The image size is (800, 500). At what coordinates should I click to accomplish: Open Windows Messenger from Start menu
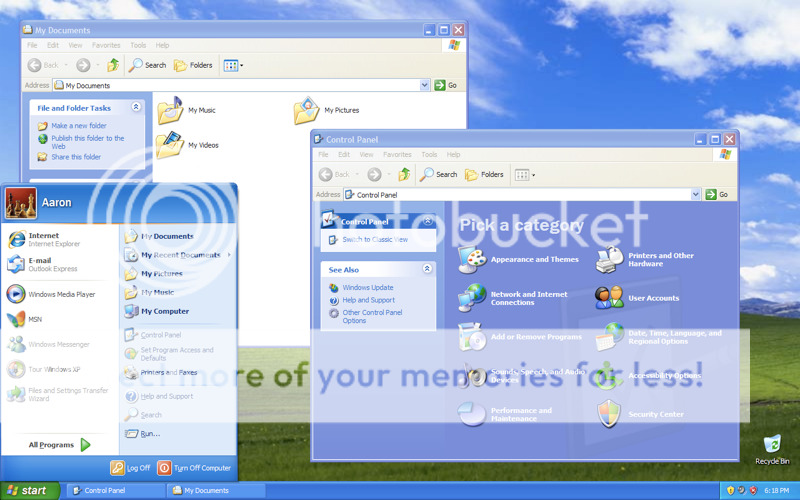[48, 344]
